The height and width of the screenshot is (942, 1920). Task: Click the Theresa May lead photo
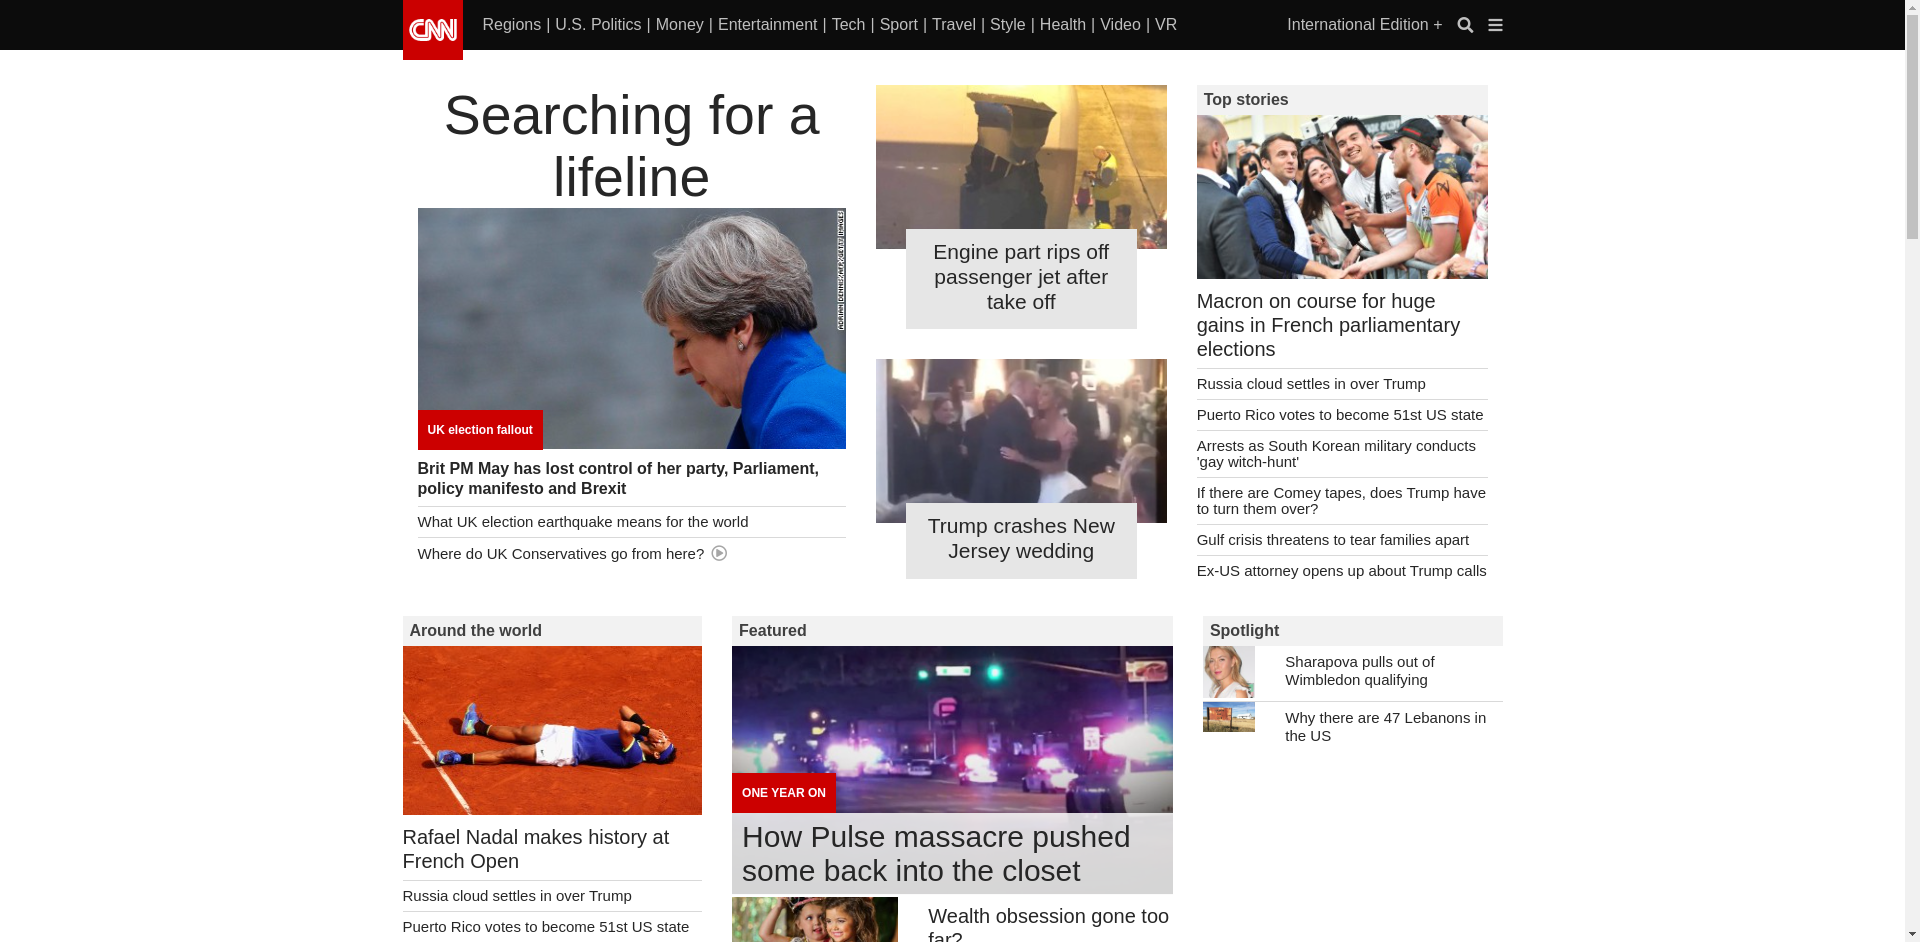pyautogui.click(x=631, y=328)
